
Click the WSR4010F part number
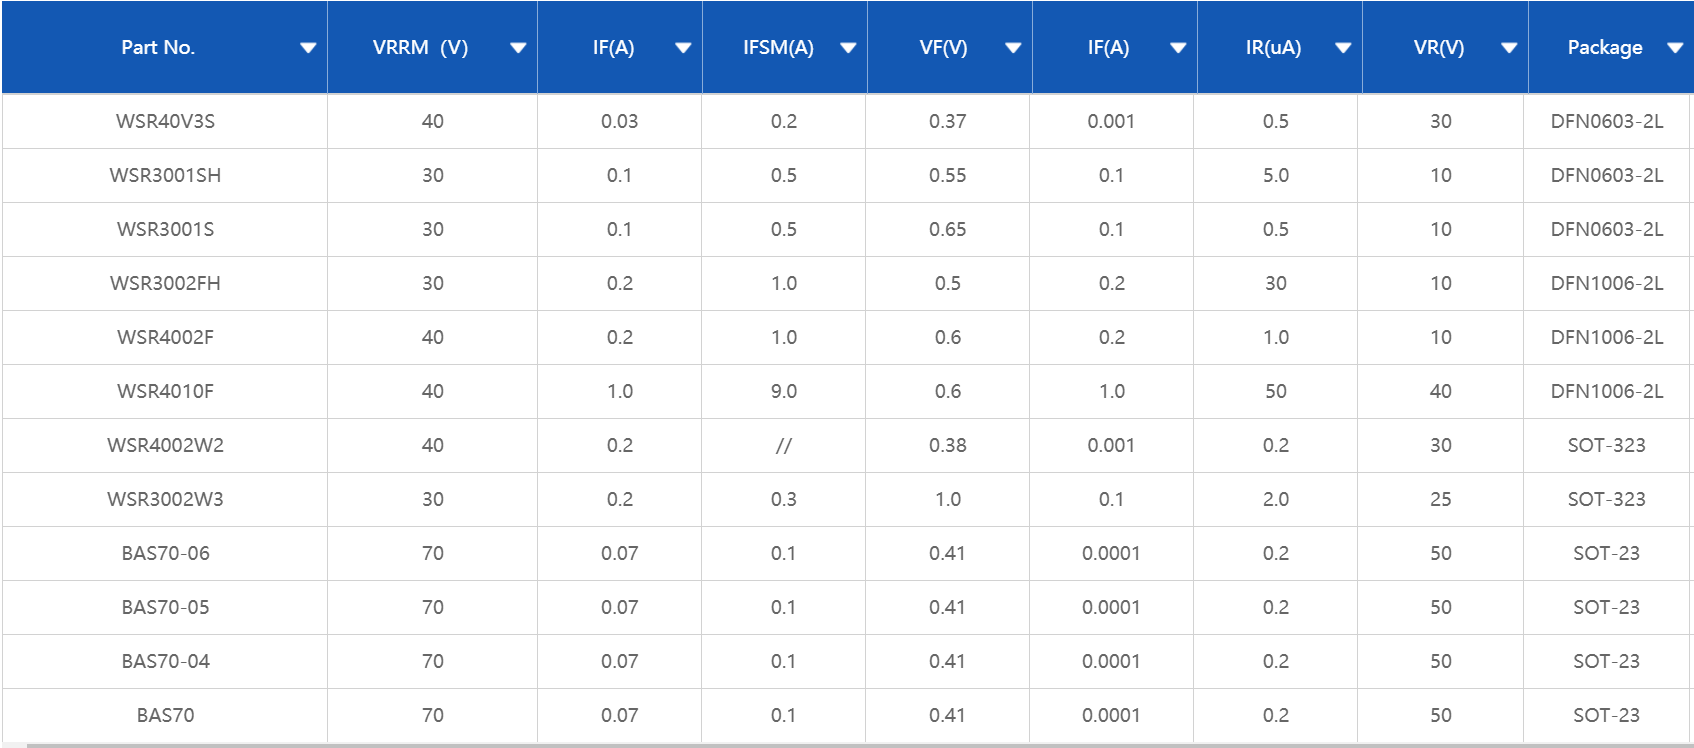coord(165,391)
